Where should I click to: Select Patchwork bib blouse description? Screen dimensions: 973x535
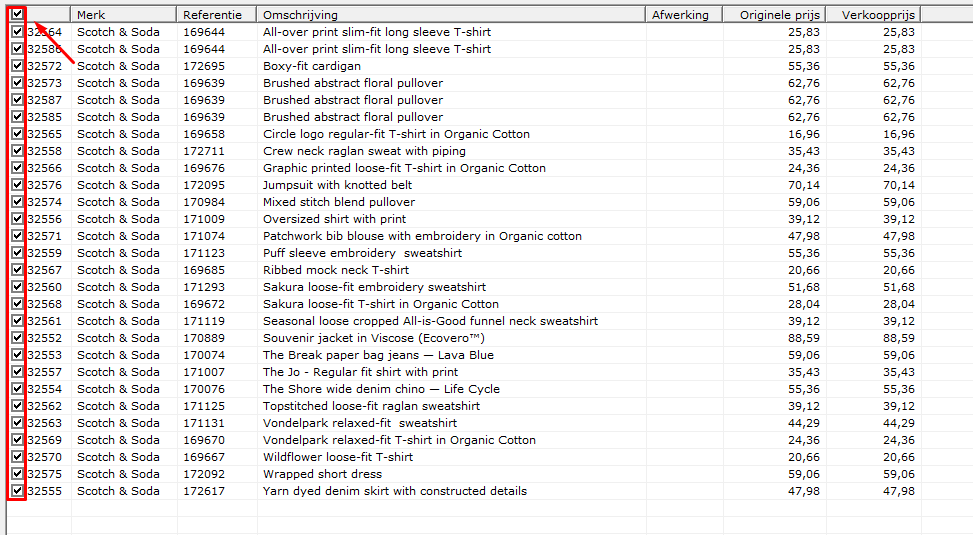422,236
